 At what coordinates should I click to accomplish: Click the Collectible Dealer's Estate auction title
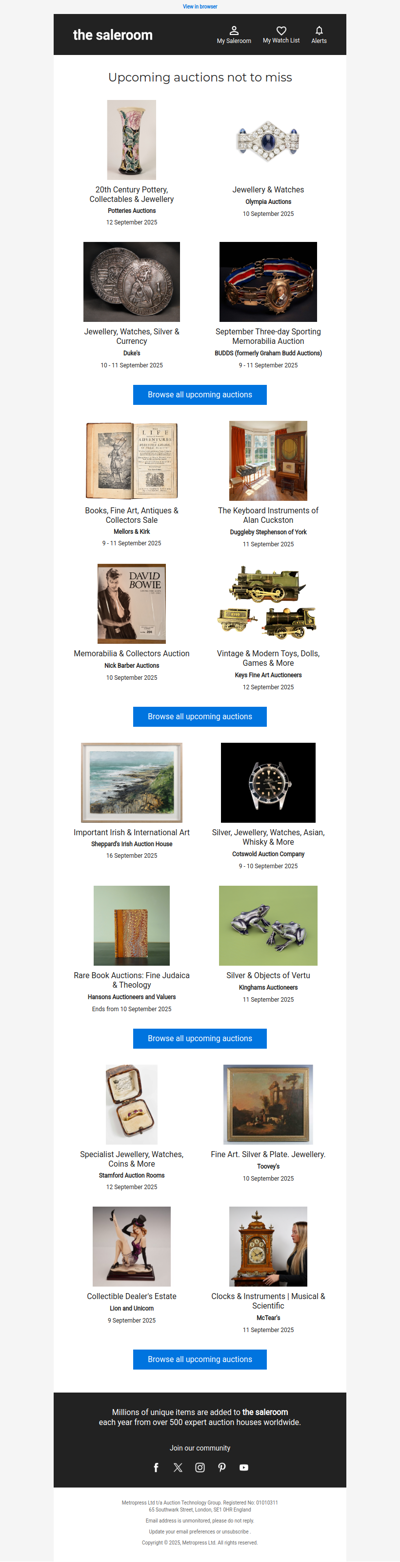(x=132, y=1296)
